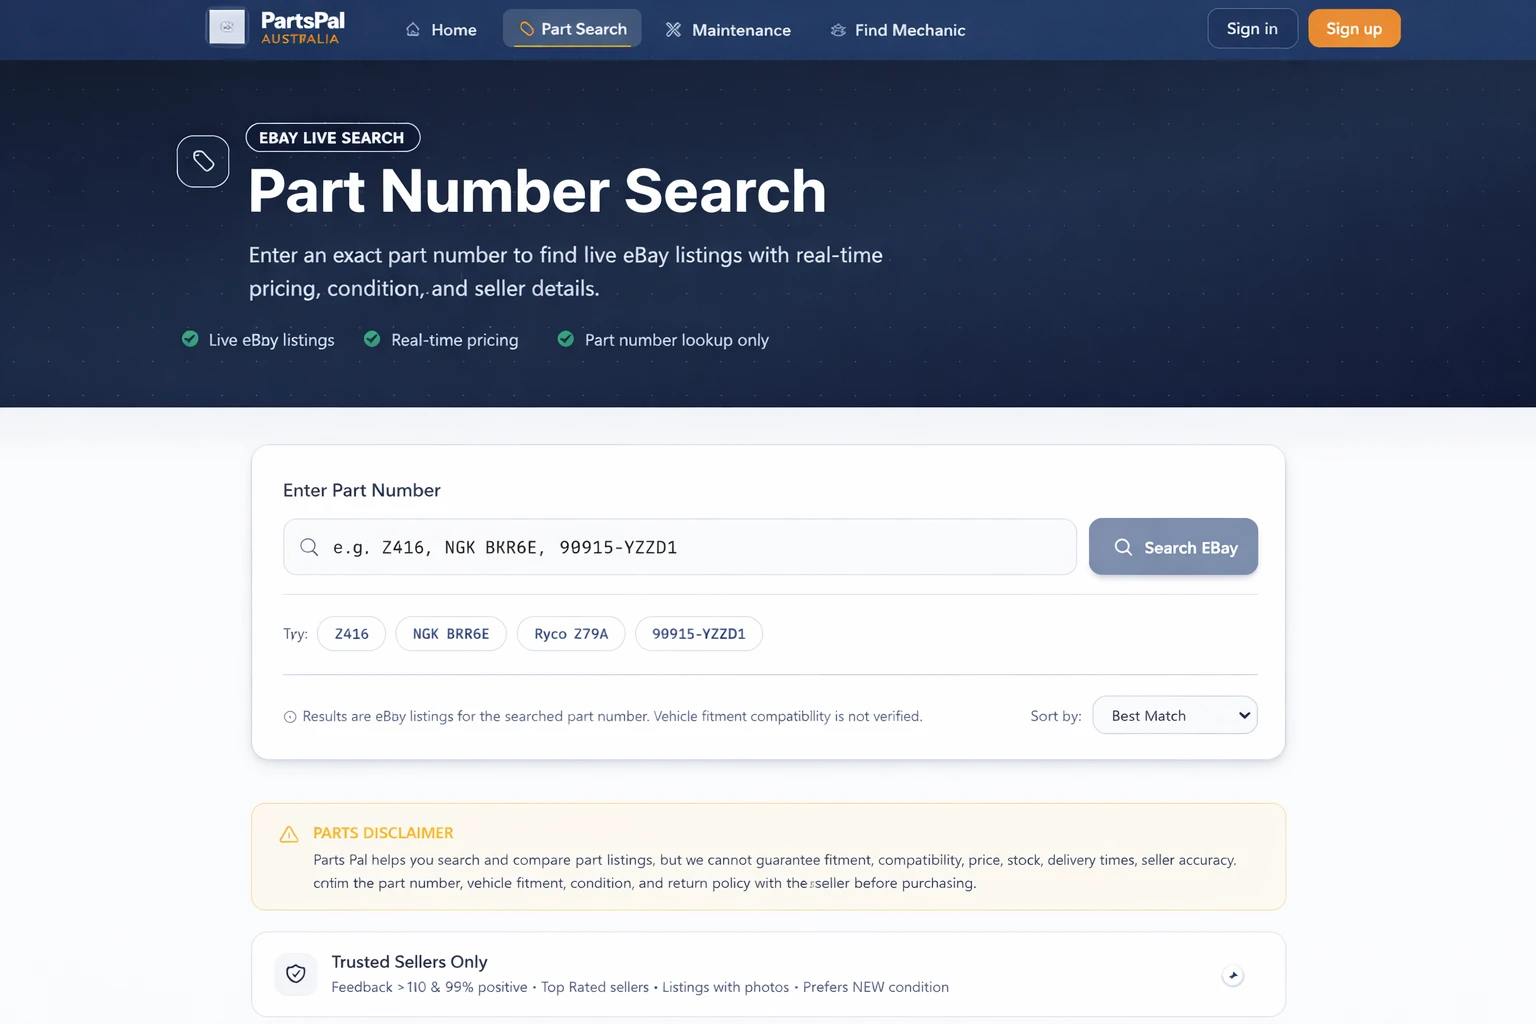1536x1024 pixels.
Task: Click the tag icon beside Part Number Search
Action: point(203,161)
